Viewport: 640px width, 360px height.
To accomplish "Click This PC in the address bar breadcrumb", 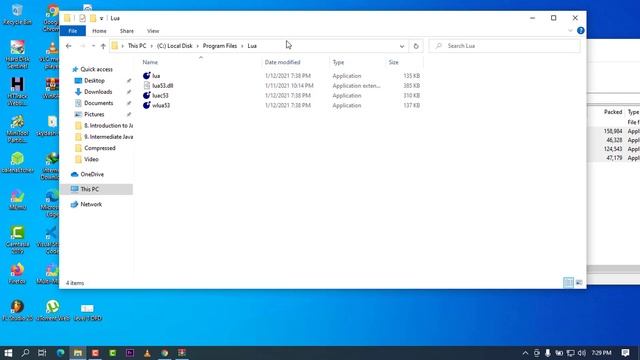I will [x=137, y=46].
